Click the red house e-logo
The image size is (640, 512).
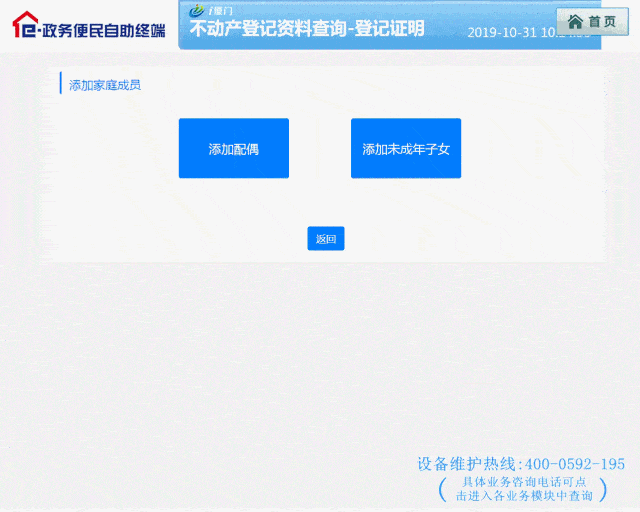point(24,24)
